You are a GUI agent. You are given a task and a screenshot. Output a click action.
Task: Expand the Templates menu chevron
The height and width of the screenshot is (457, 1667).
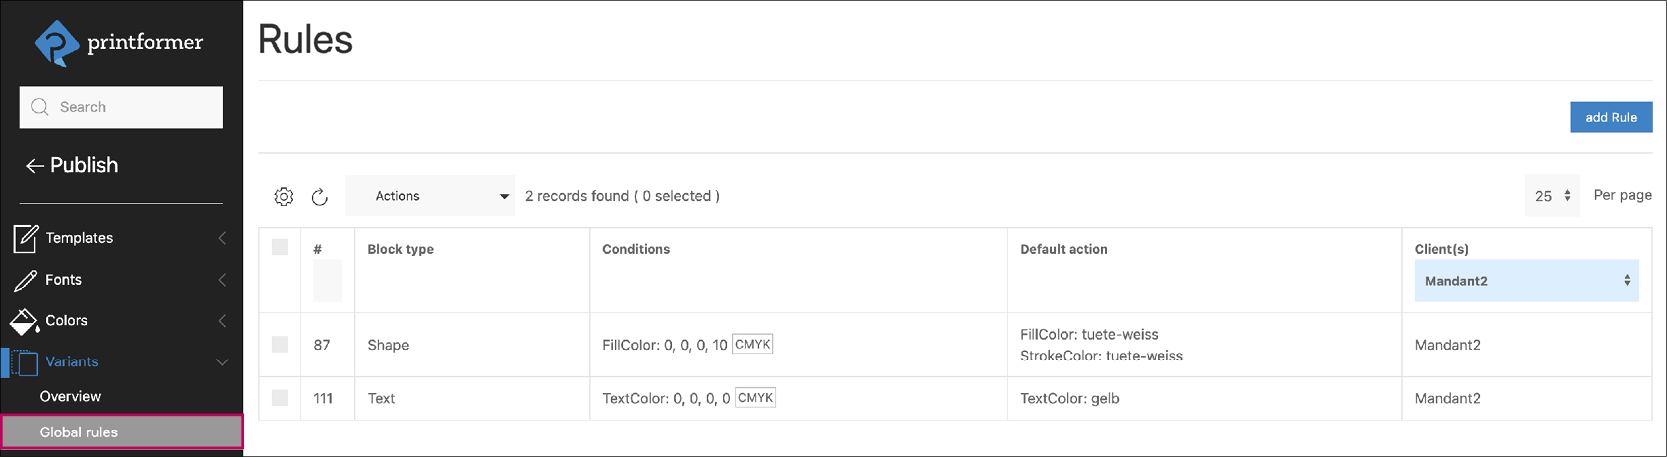[222, 238]
